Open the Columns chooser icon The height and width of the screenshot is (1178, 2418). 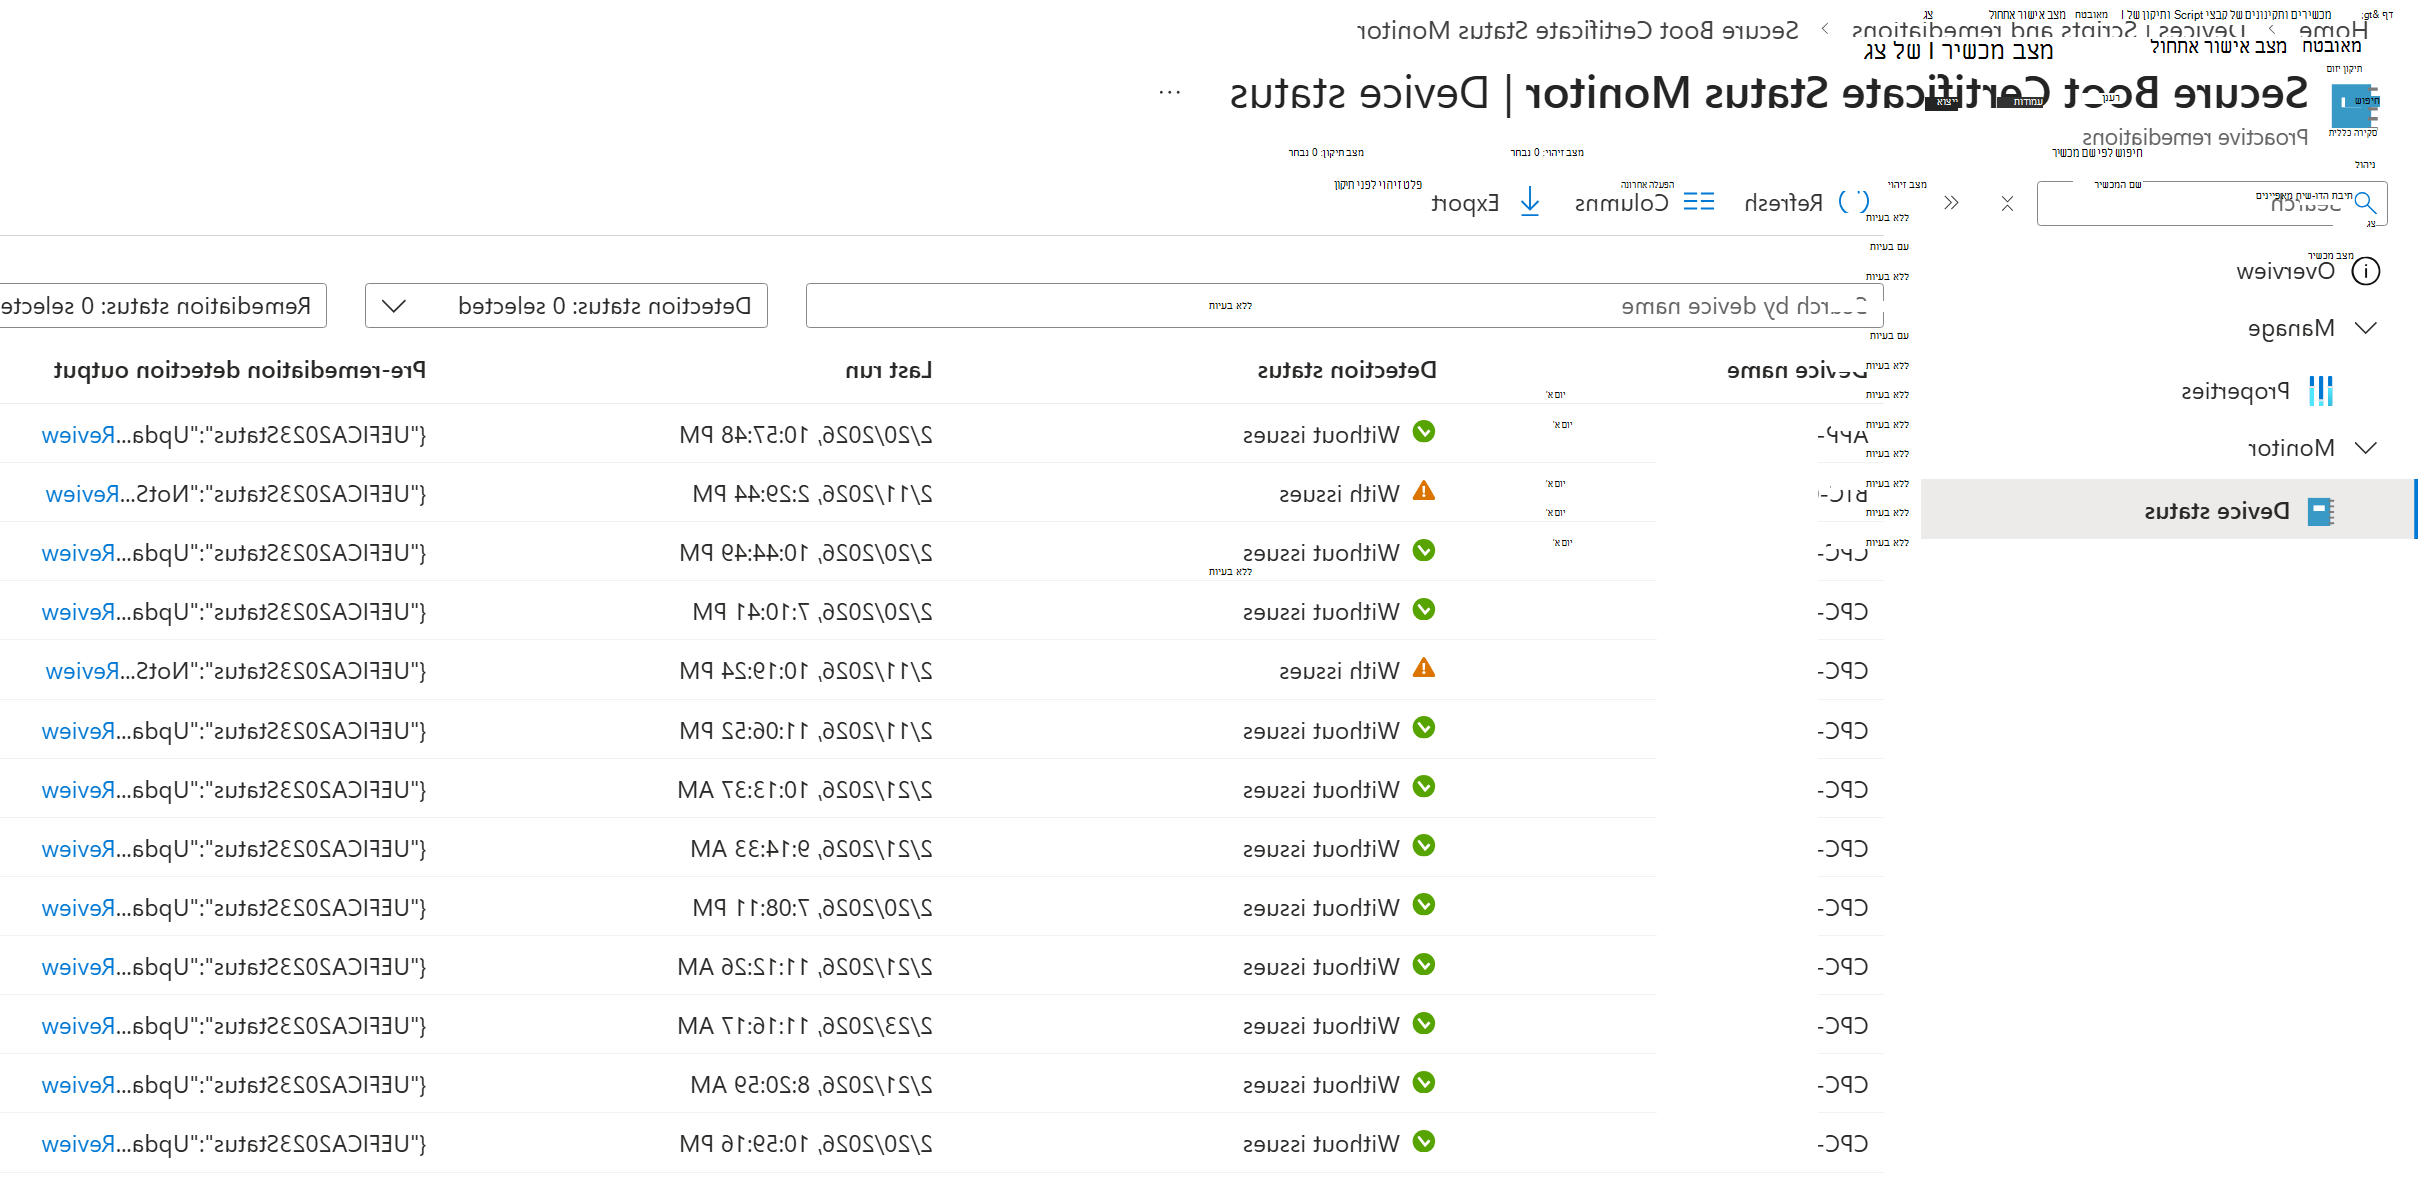point(1699,203)
